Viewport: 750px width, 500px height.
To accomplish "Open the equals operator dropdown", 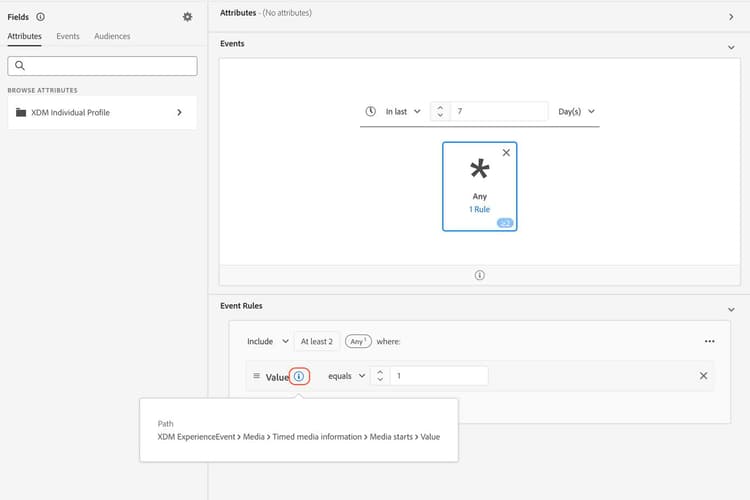I will (347, 376).
